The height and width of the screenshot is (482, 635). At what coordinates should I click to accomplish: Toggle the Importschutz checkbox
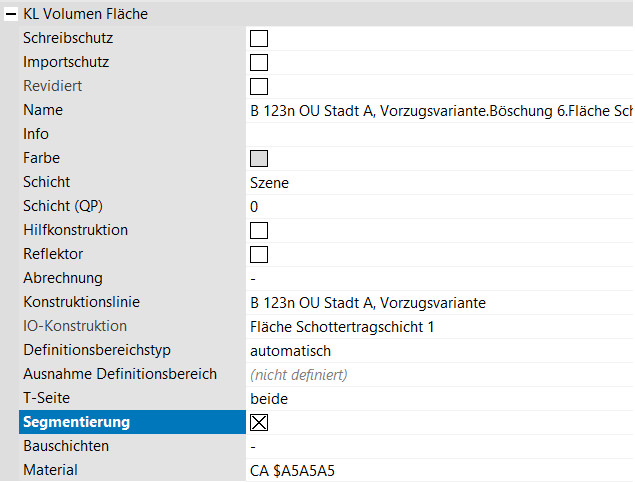[x=259, y=63]
